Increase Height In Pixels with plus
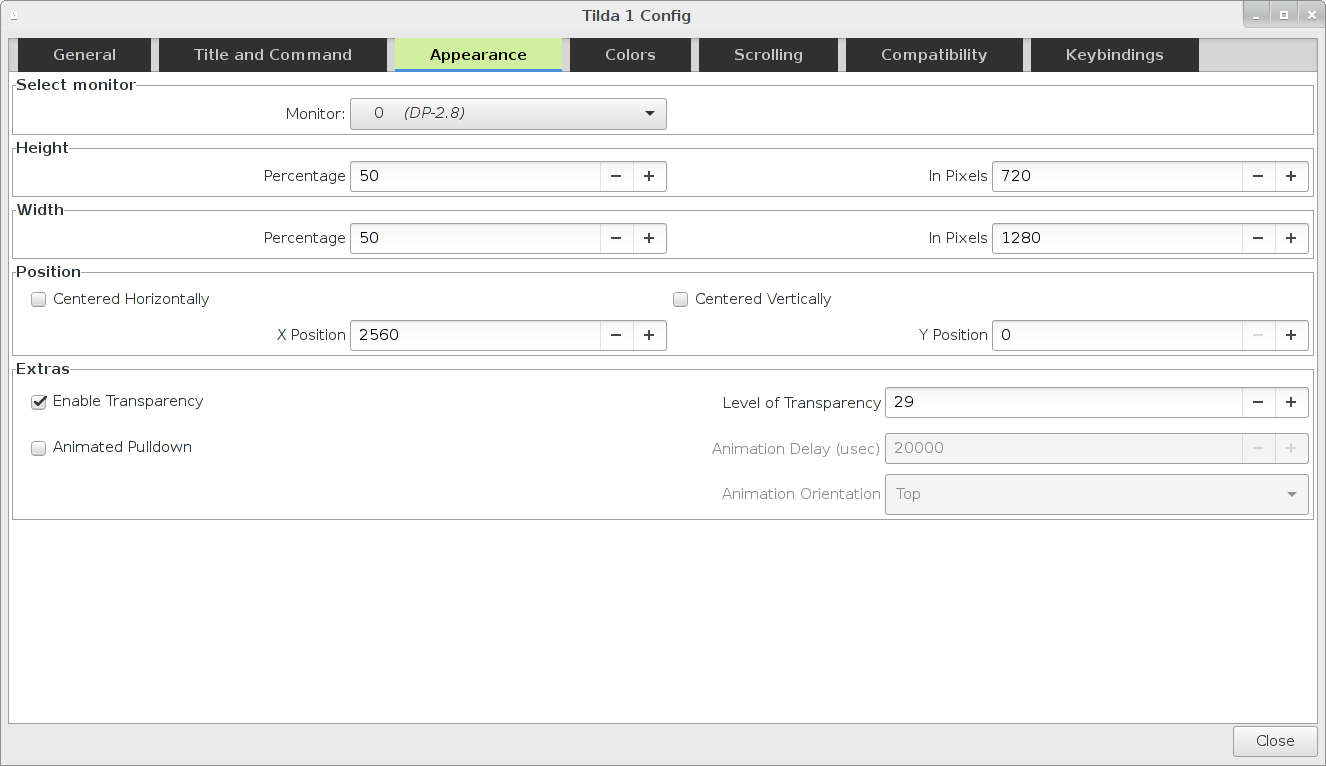This screenshot has height=766, width=1326. coord(1291,176)
